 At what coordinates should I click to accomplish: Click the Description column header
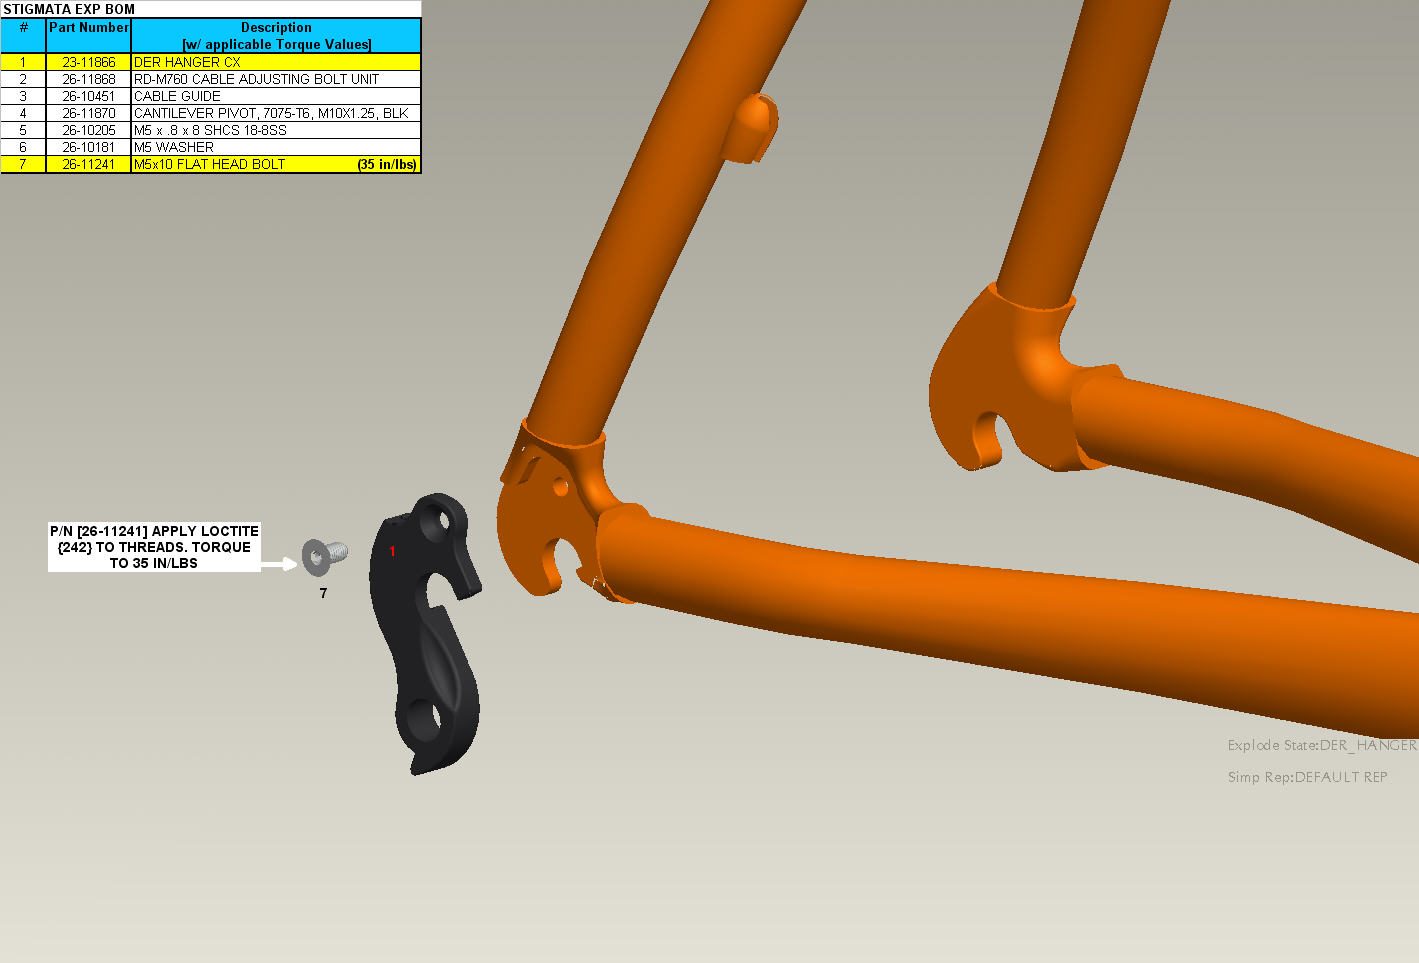(276, 36)
